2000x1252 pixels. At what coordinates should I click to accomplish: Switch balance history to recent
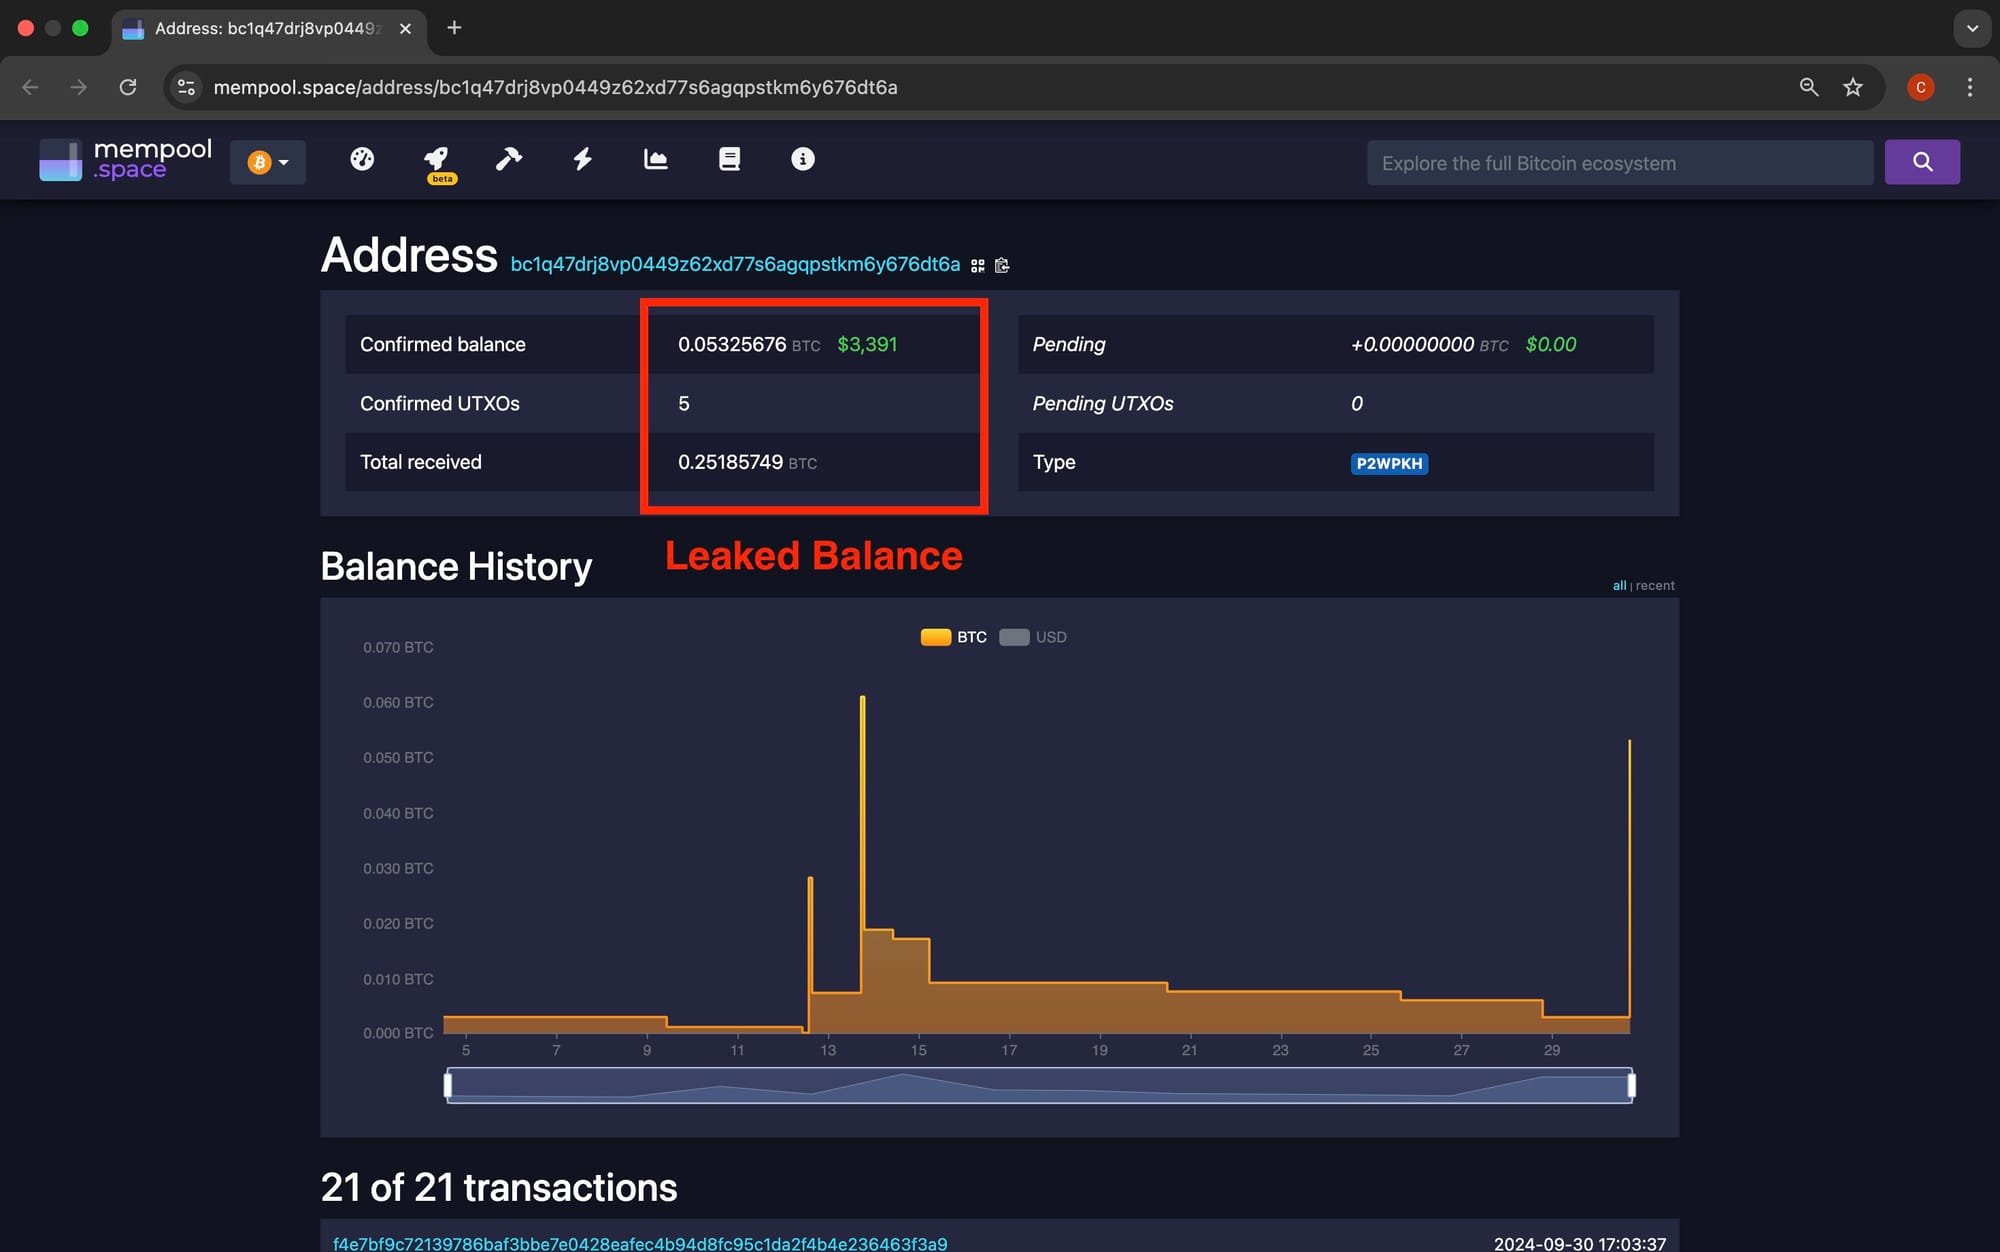tap(1655, 586)
